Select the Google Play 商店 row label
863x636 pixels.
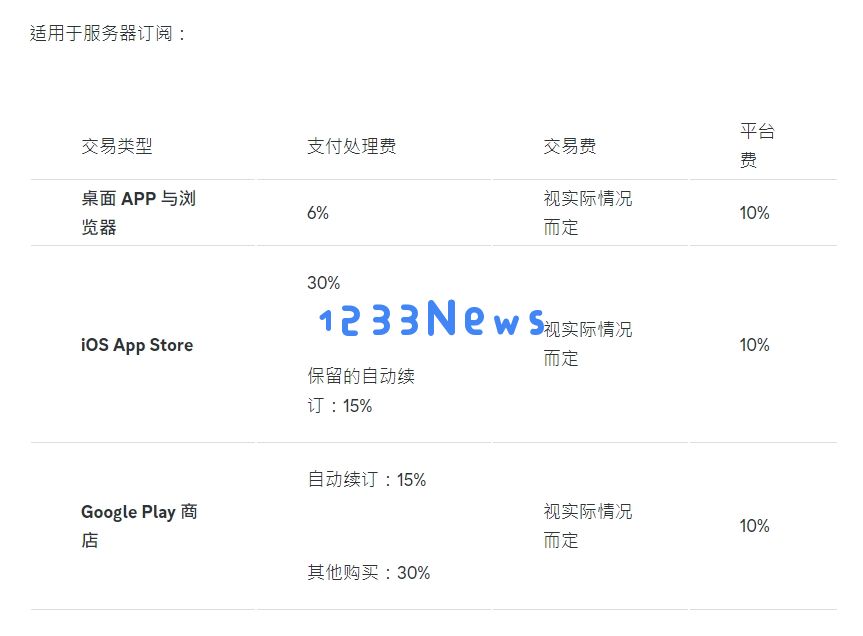[139, 526]
